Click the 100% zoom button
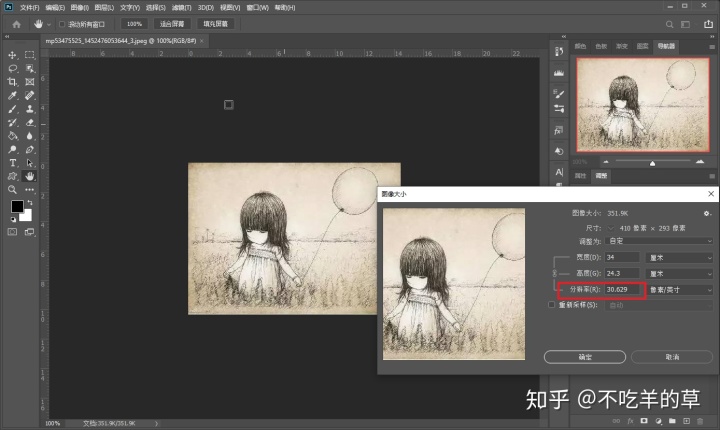This screenshot has width=720, height=430. pyautogui.click(x=135, y=24)
